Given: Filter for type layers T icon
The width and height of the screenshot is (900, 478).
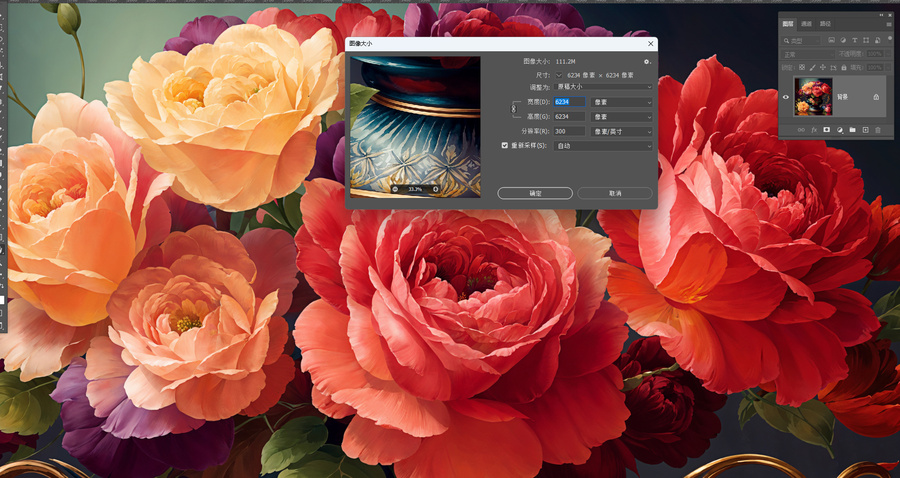Looking at the screenshot, I should (x=855, y=40).
